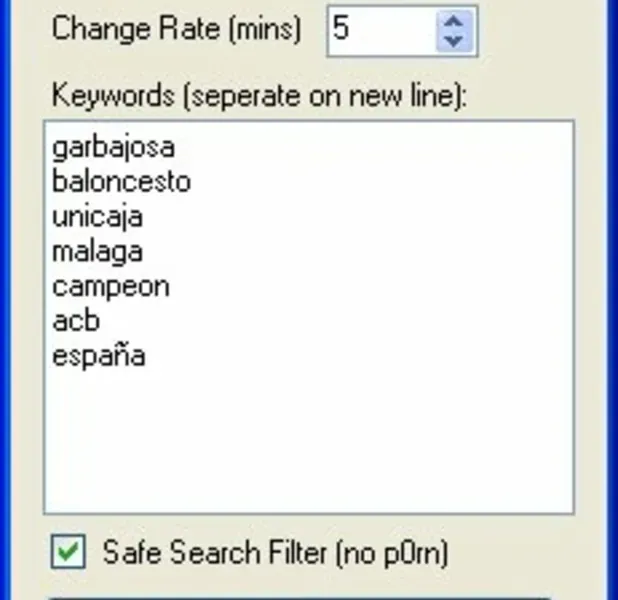Click the "campeon" keyword line
618x600 pixels.
pyautogui.click(x=110, y=286)
